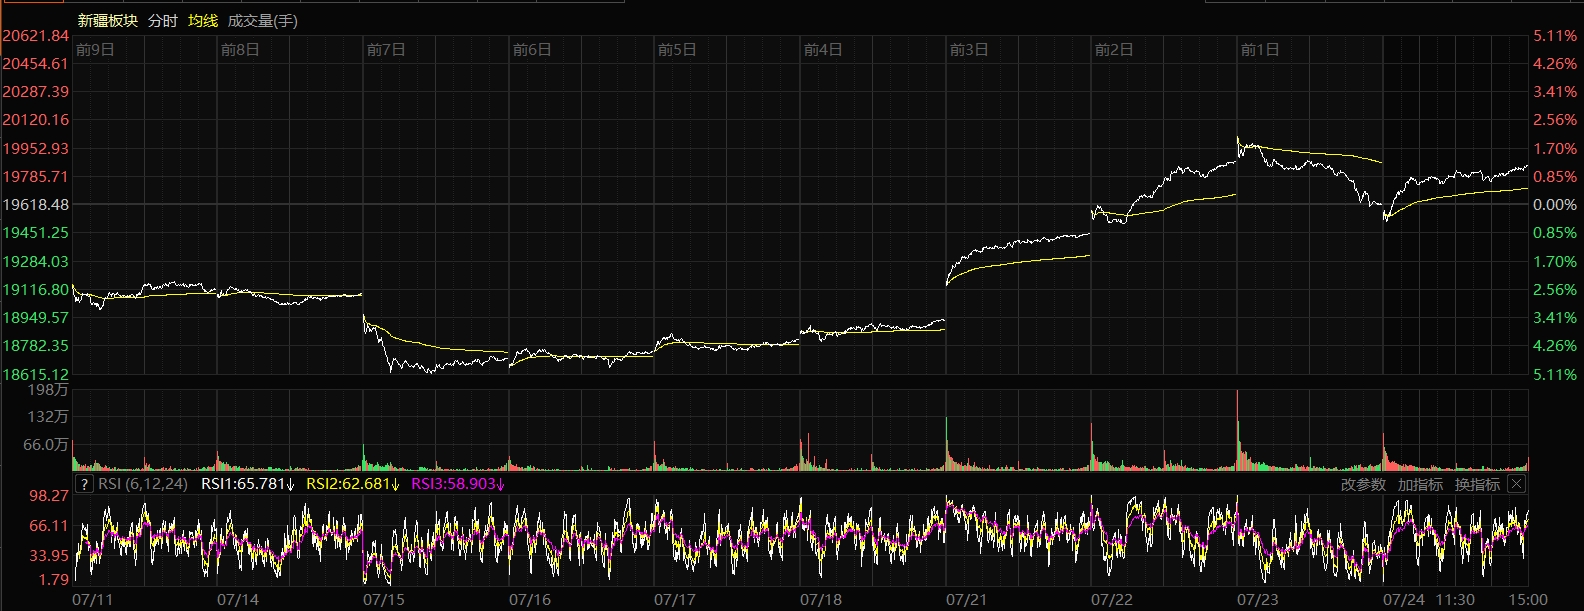Click the RSI (6,12,24) indicator name

point(143,484)
